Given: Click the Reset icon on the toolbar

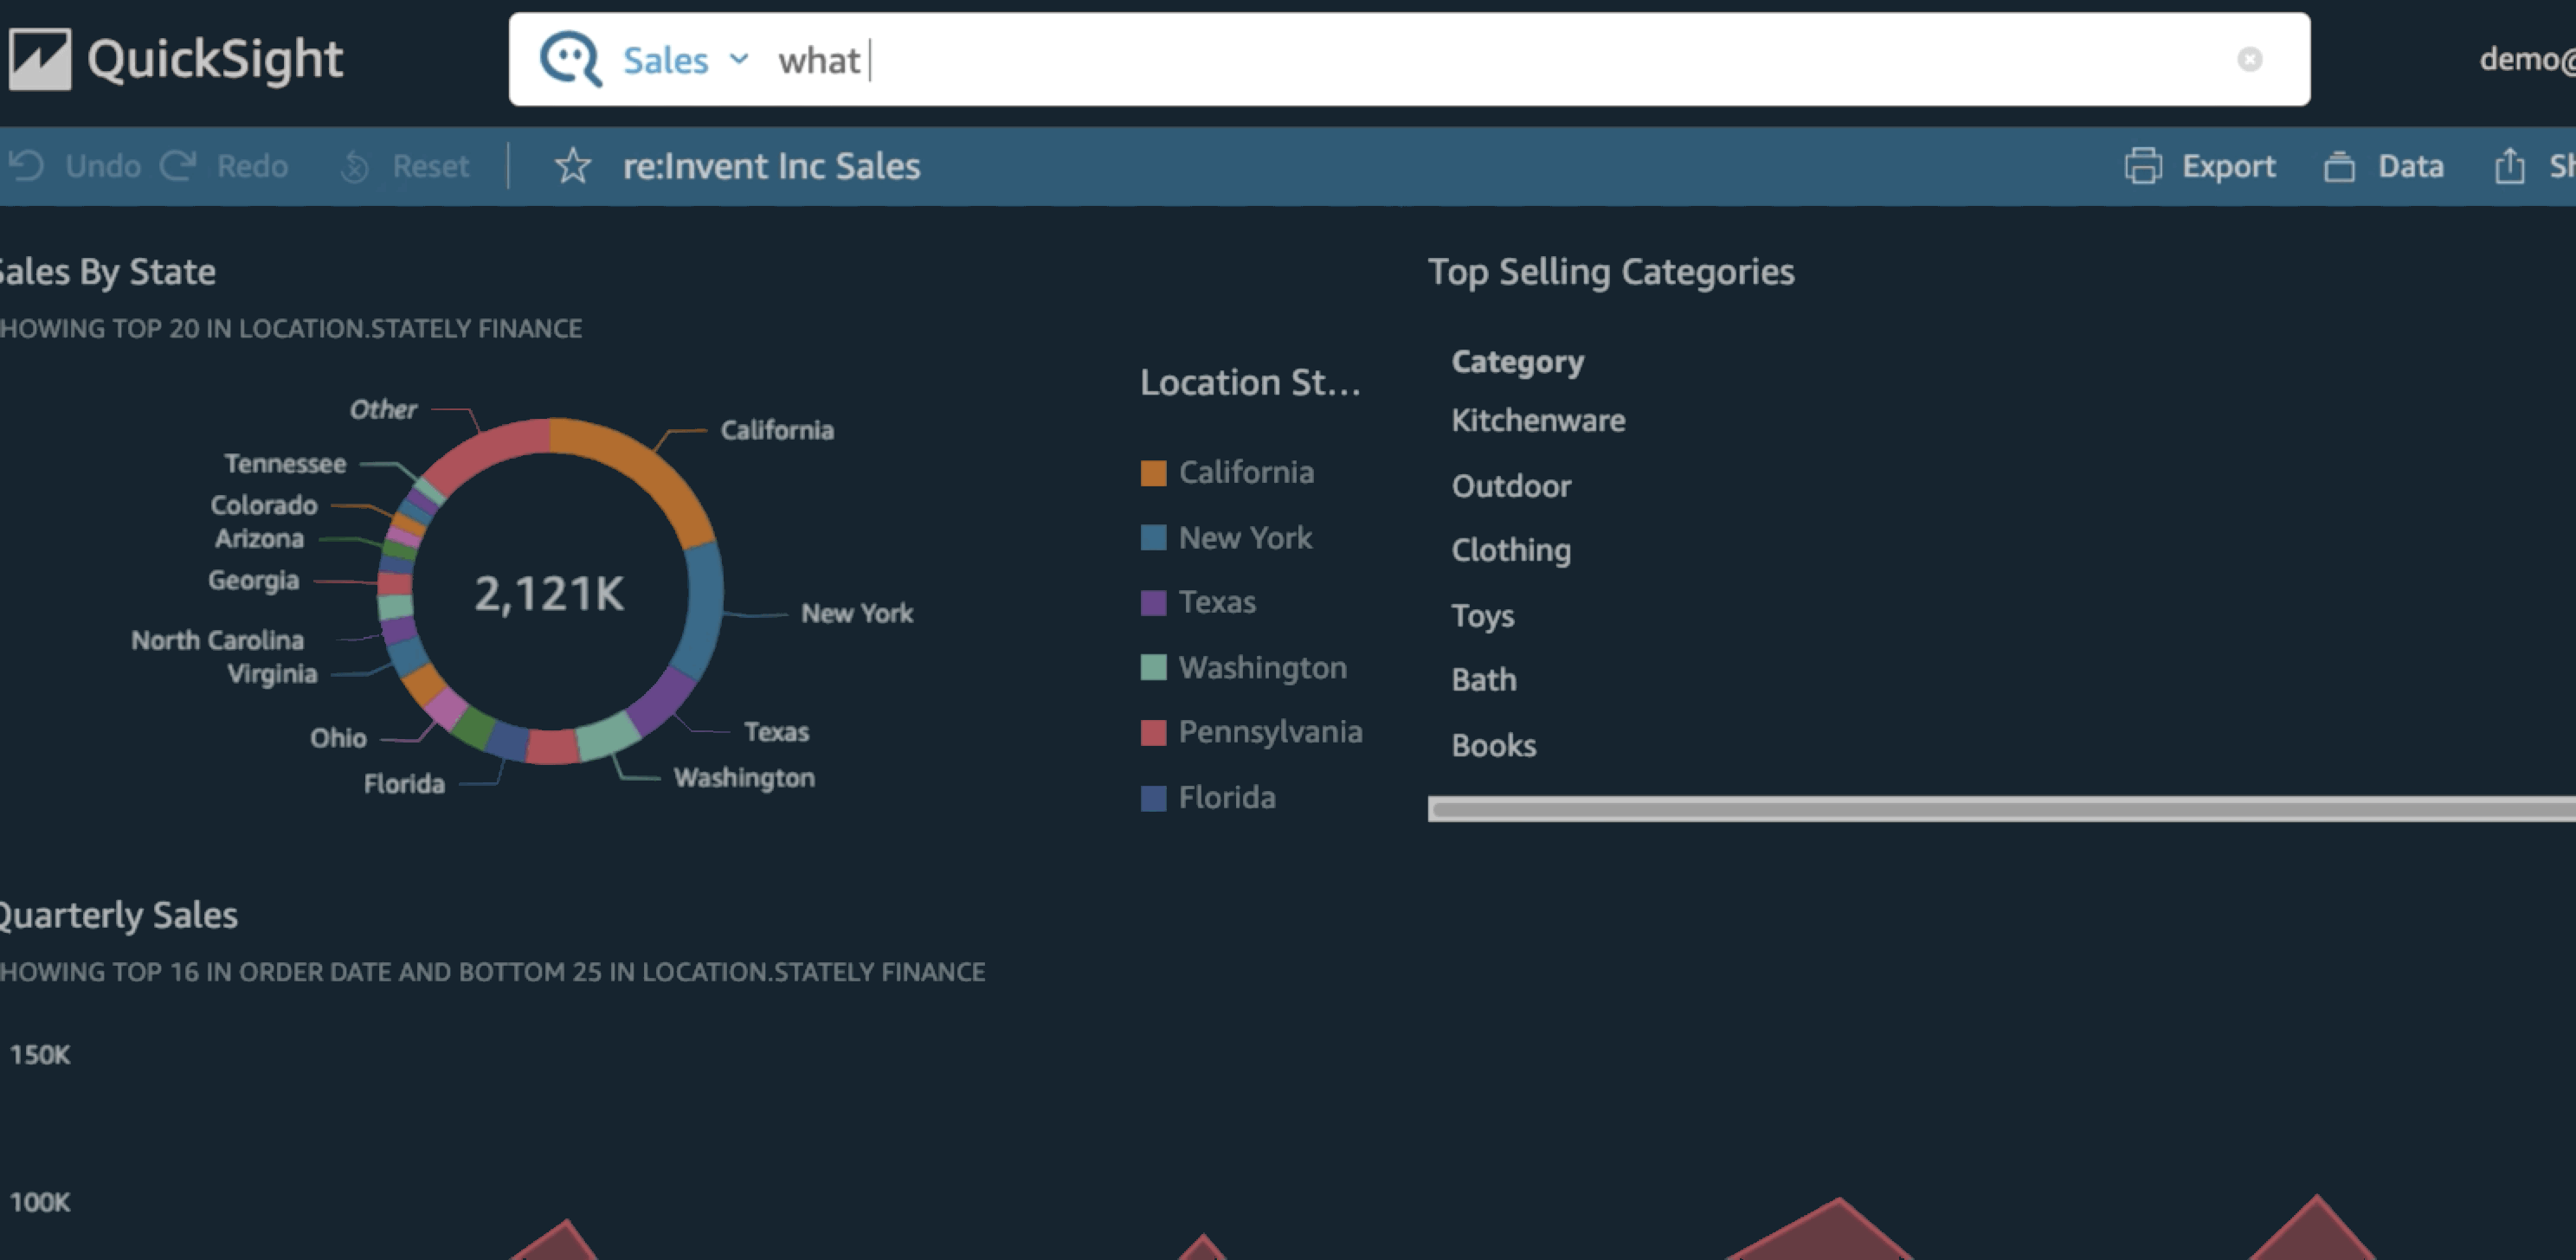Looking at the screenshot, I should point(355,166).
